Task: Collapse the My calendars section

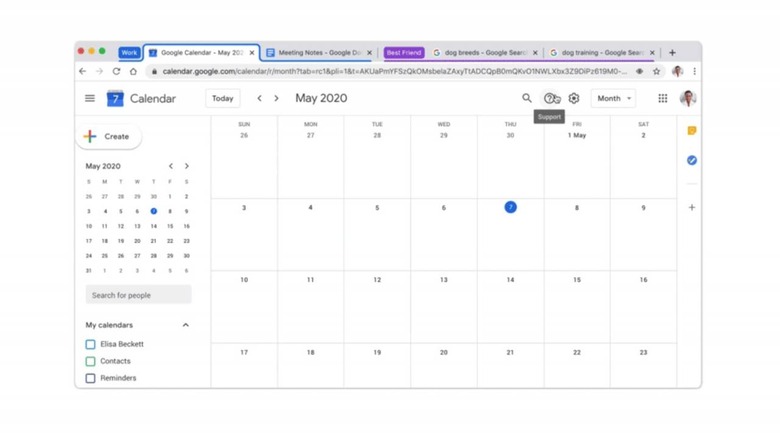Action: pyautogui.click(x=186, y=325)
